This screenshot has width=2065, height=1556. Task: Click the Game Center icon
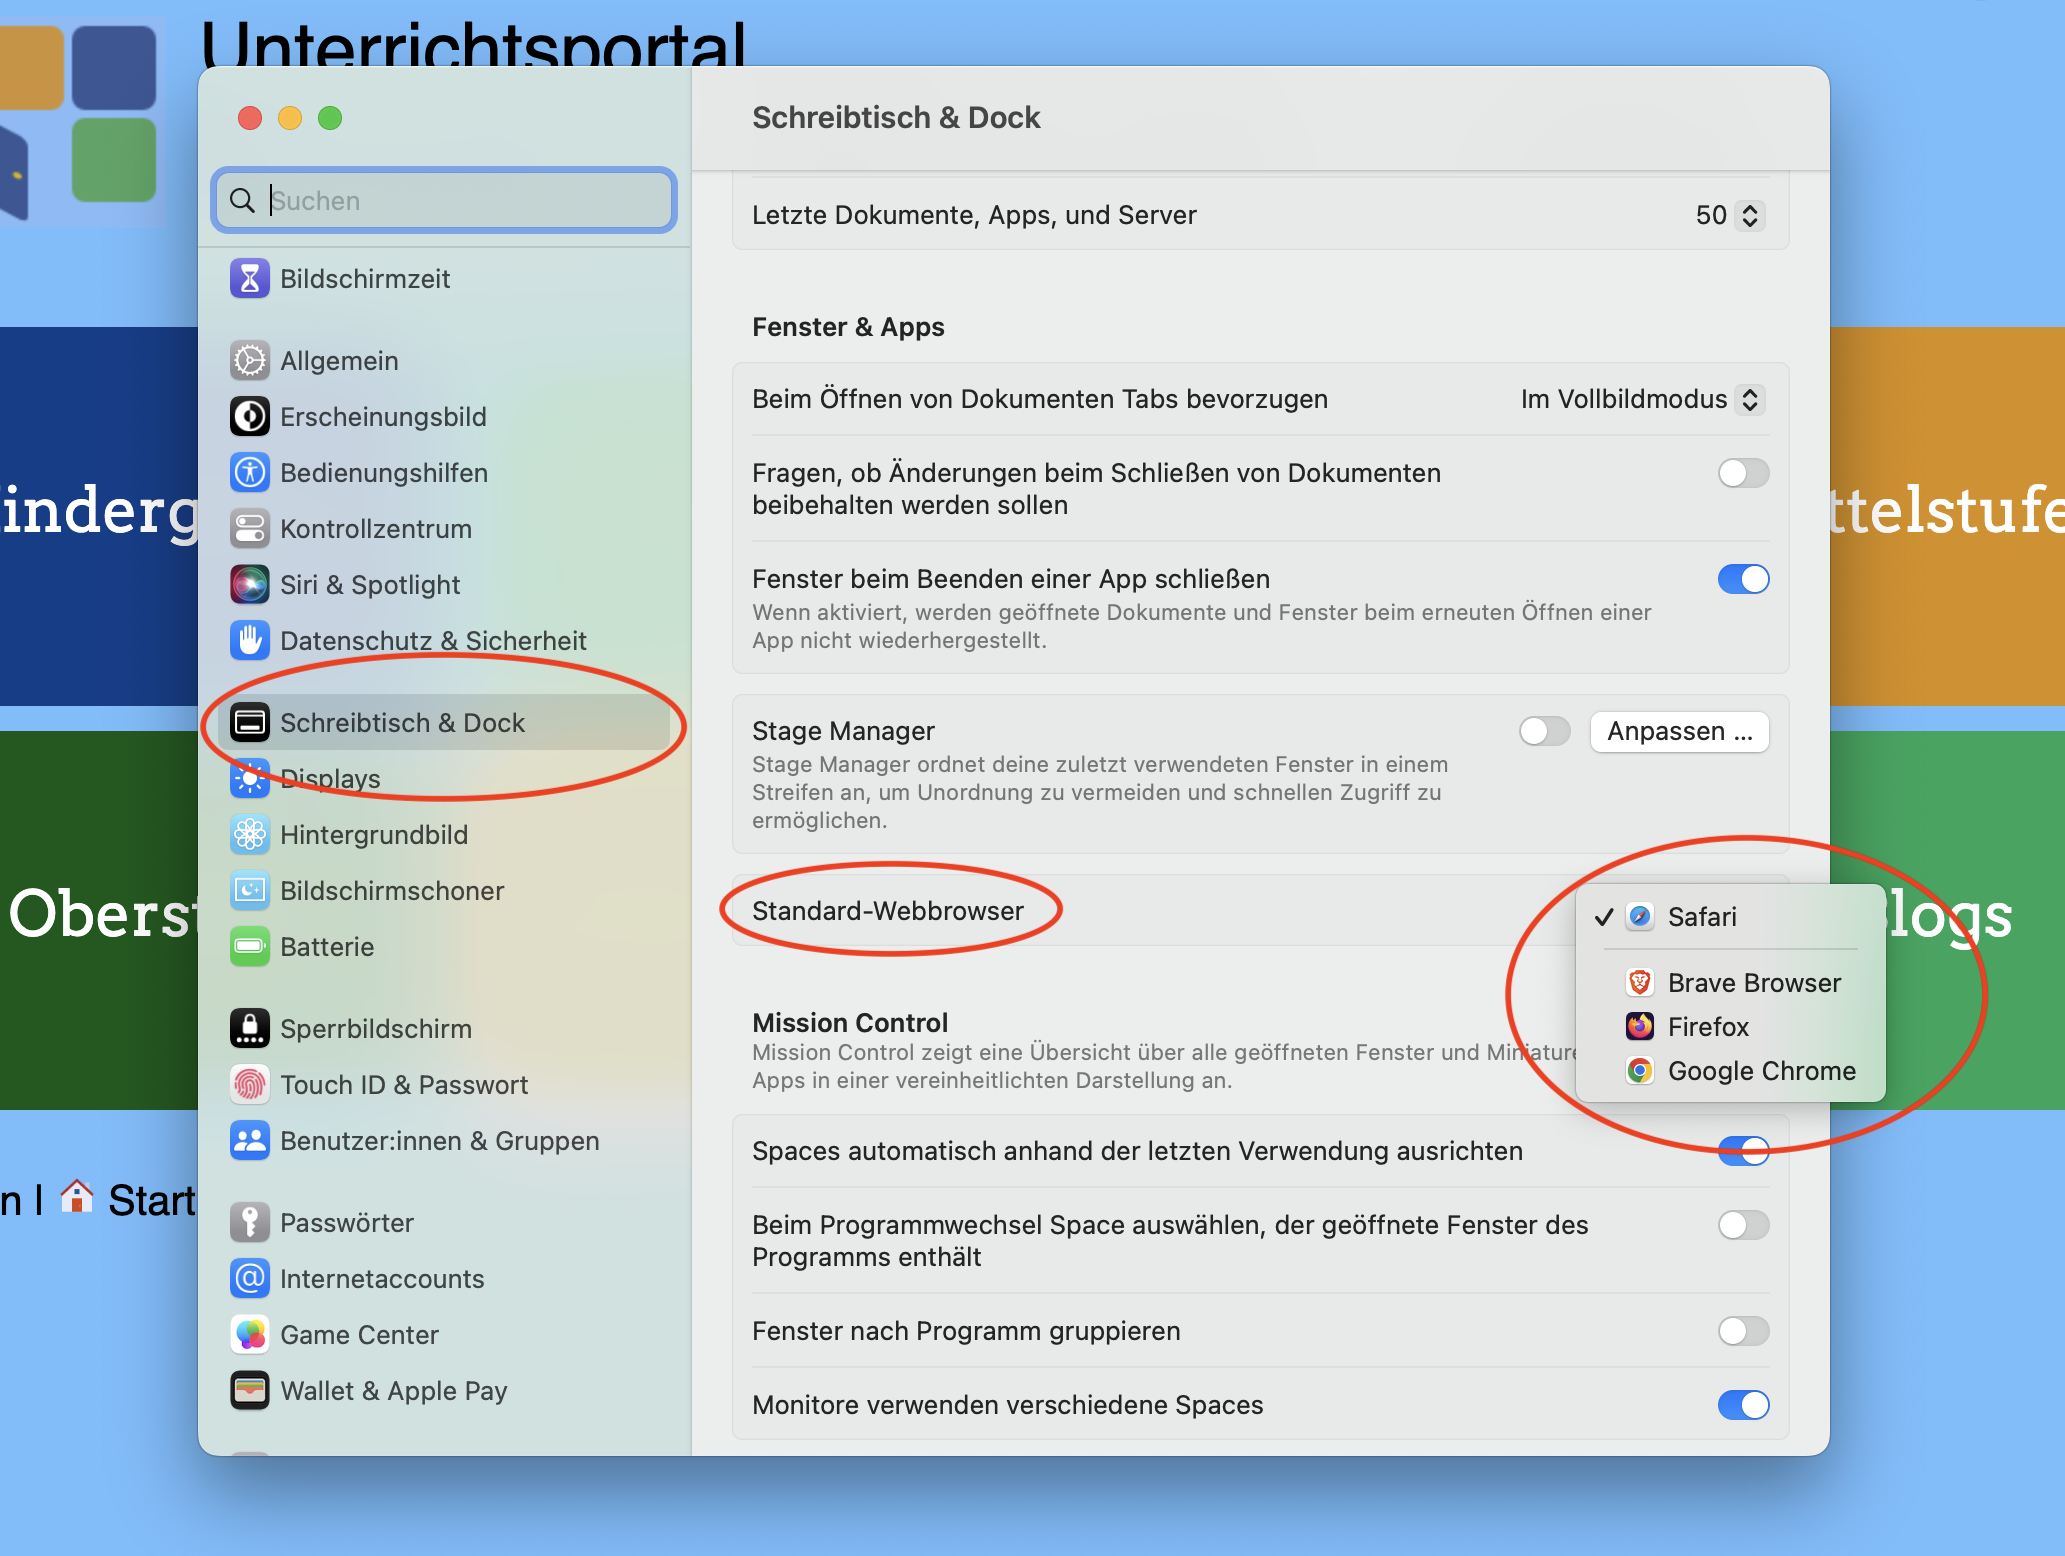249,1335
